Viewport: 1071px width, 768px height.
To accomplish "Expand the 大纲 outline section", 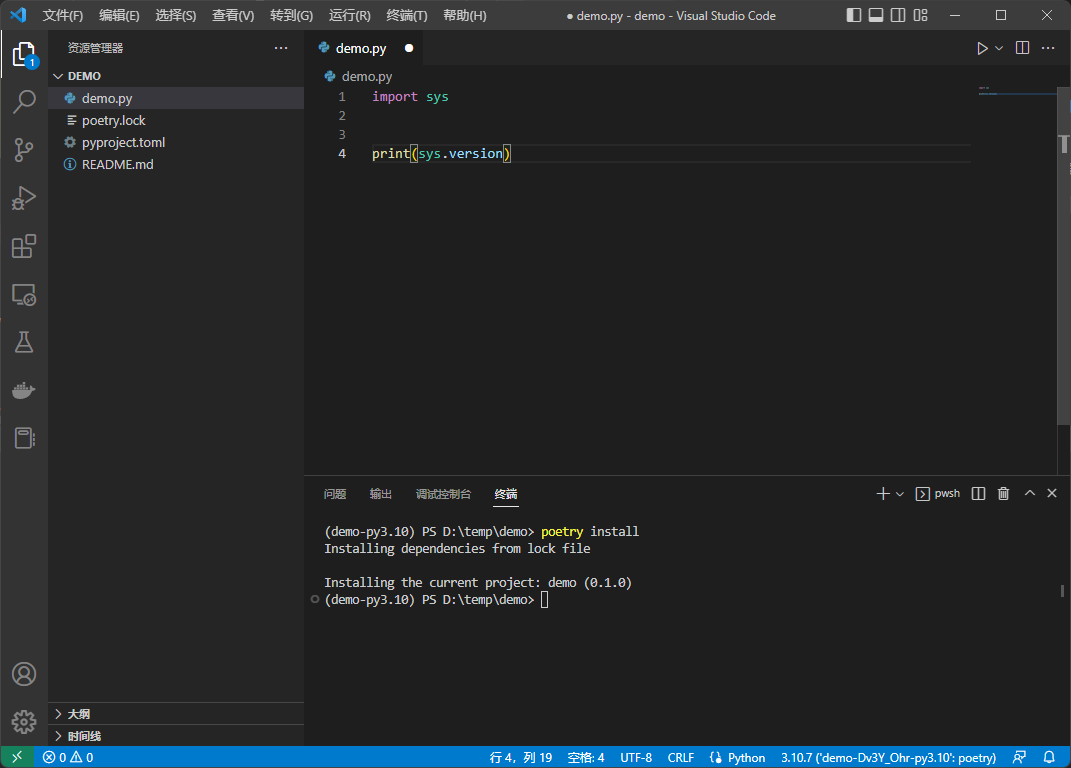I will coord(176,714).
